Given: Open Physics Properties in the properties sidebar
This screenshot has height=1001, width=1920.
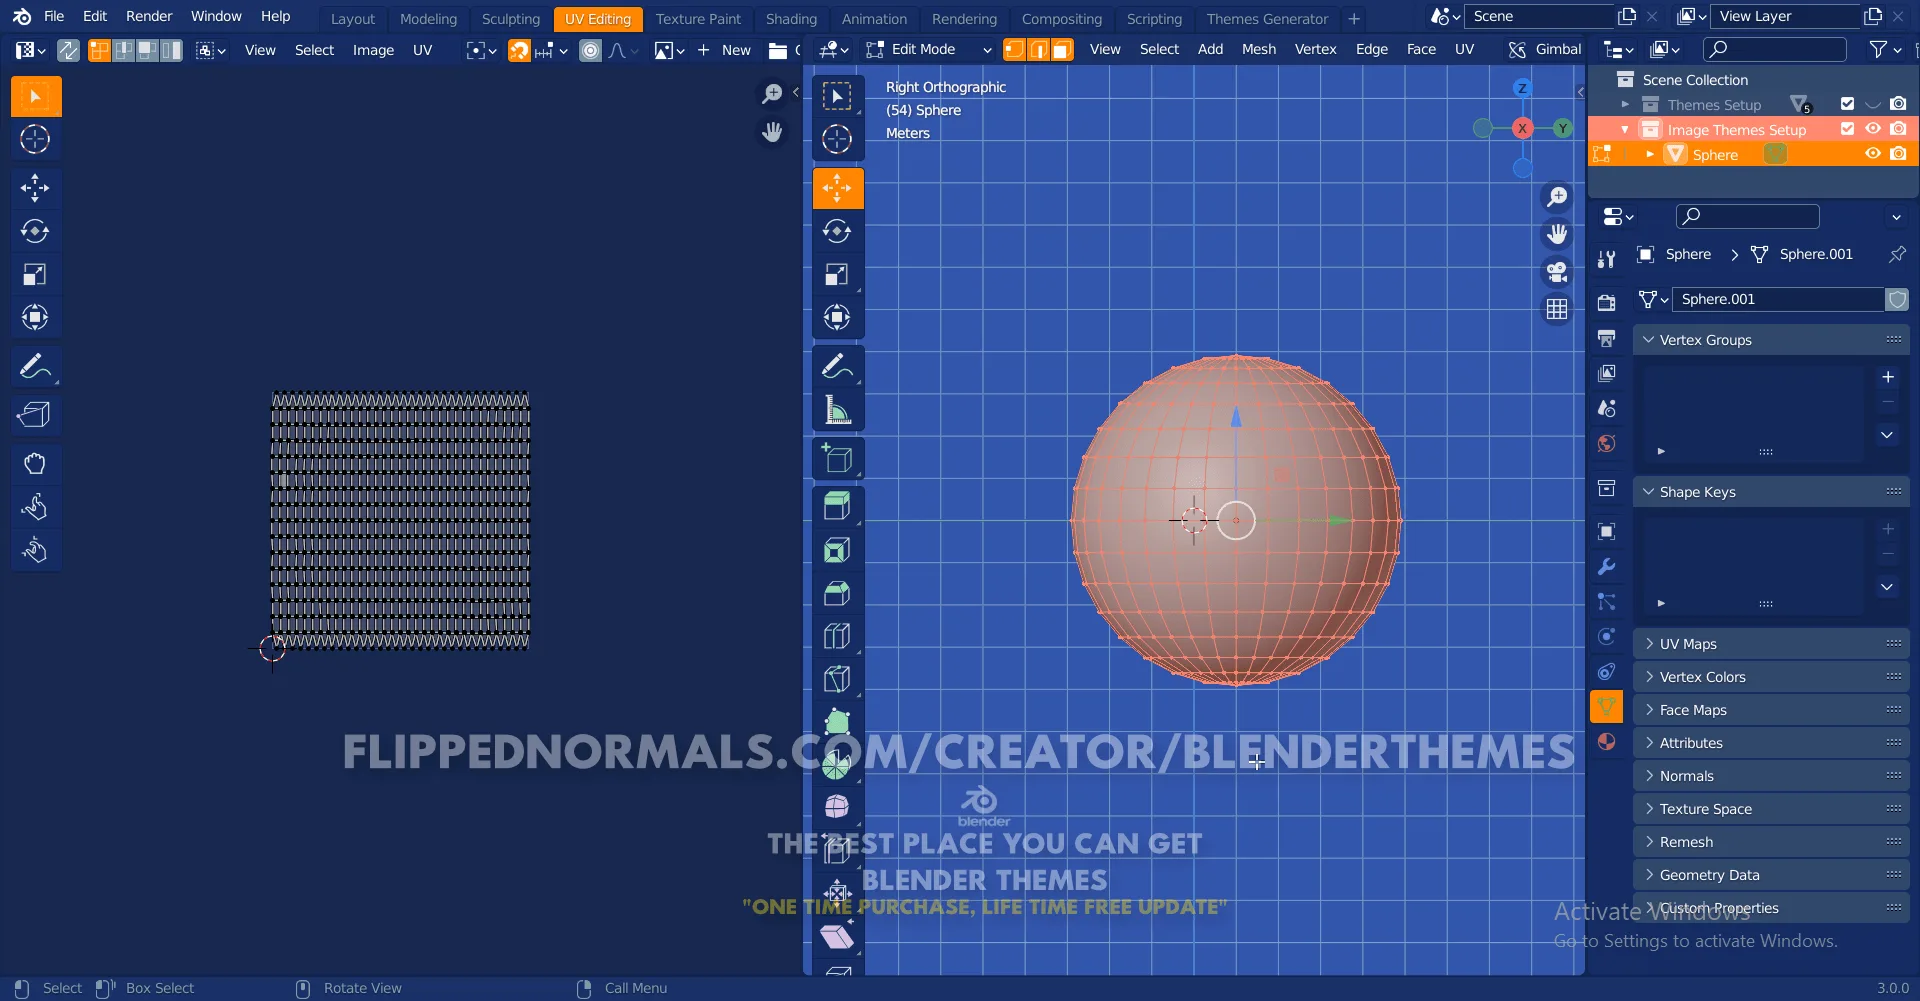Looking at the screenshot, I should 1607,637.
